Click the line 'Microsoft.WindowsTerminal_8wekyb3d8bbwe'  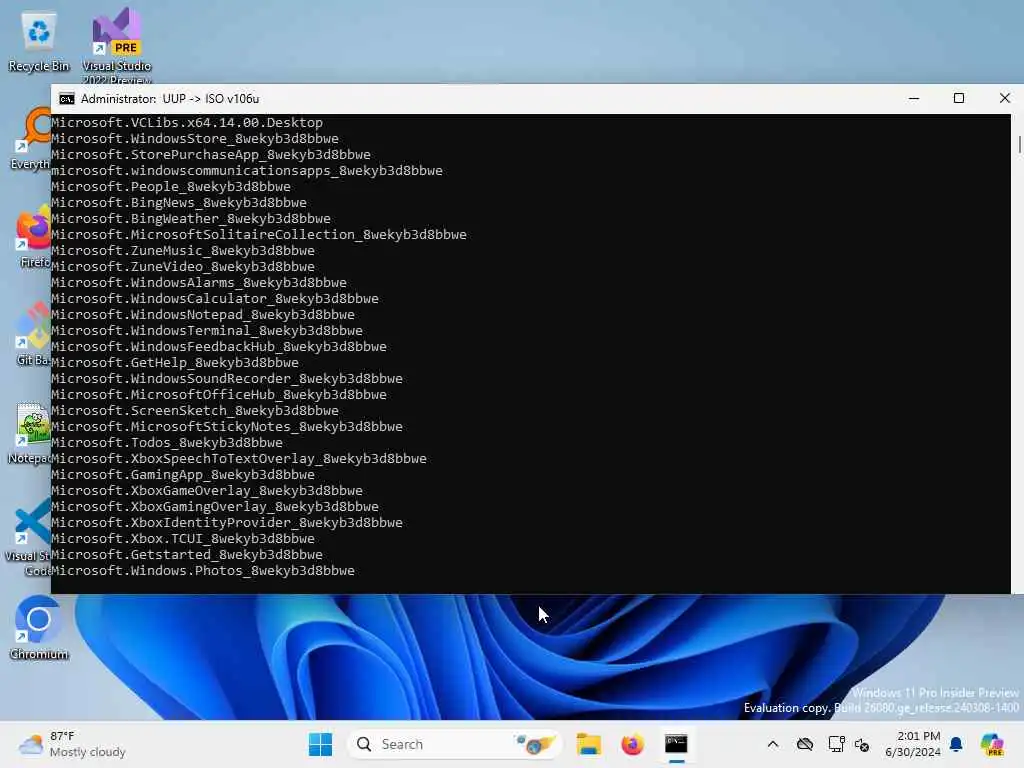click(207, 330)
